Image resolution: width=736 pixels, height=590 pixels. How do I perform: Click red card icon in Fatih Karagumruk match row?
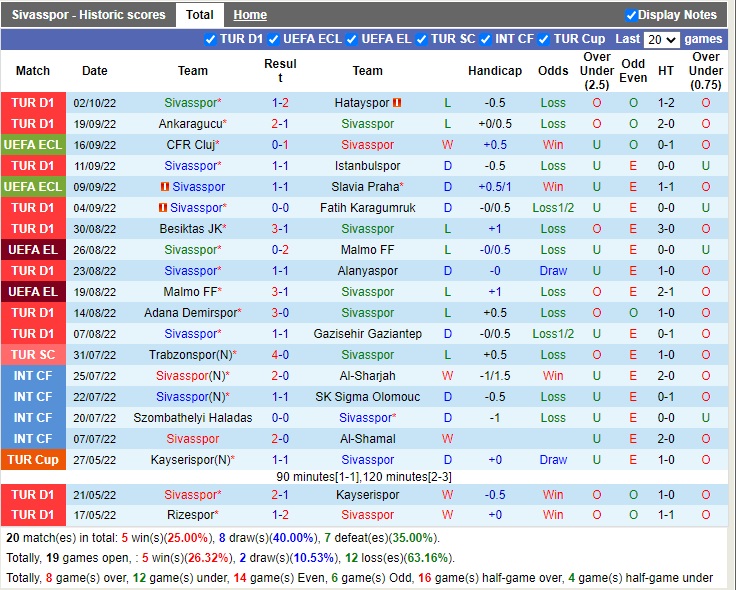[x=162, y=208]
